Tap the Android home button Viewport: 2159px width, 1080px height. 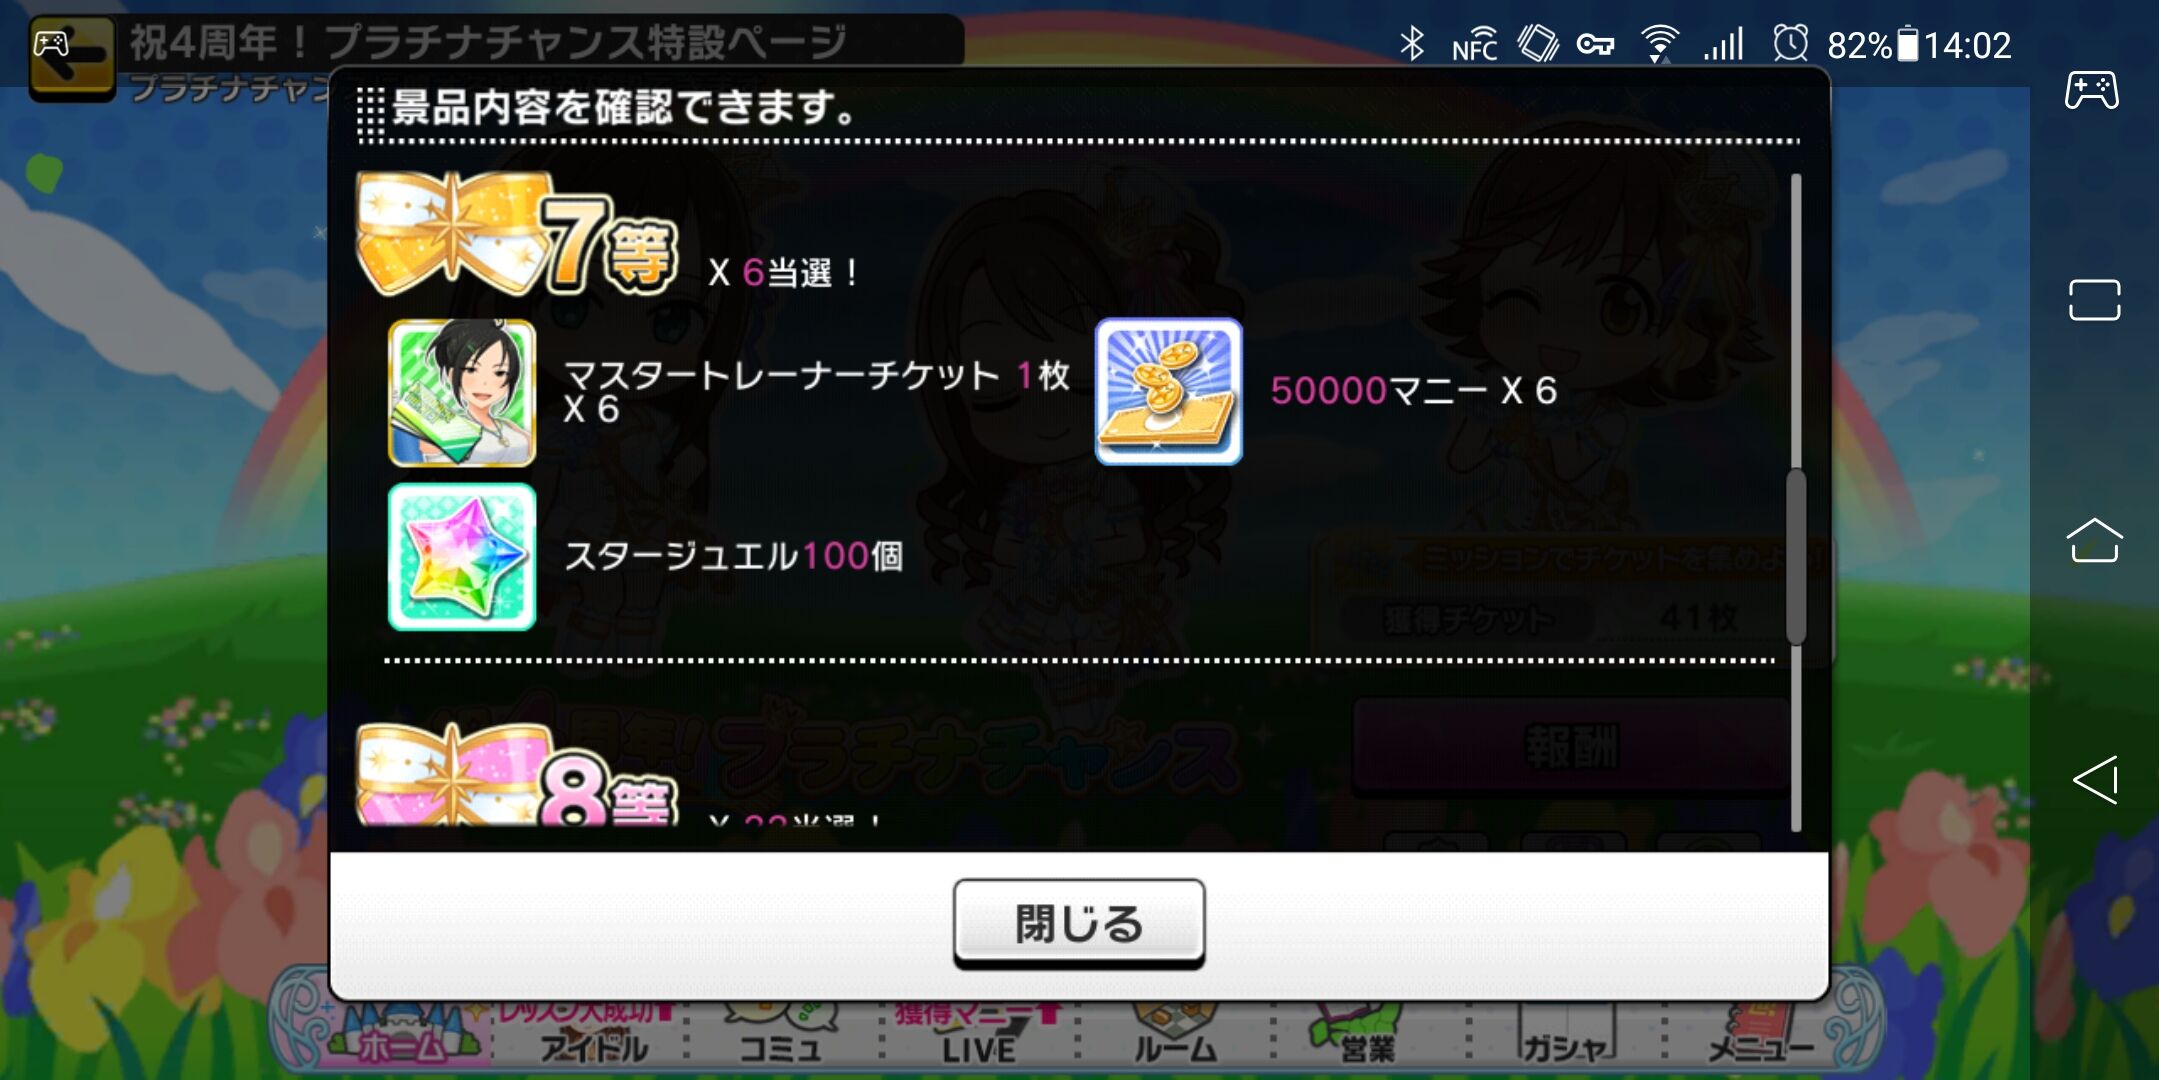pyautogui.click(x=2094, y=540)
